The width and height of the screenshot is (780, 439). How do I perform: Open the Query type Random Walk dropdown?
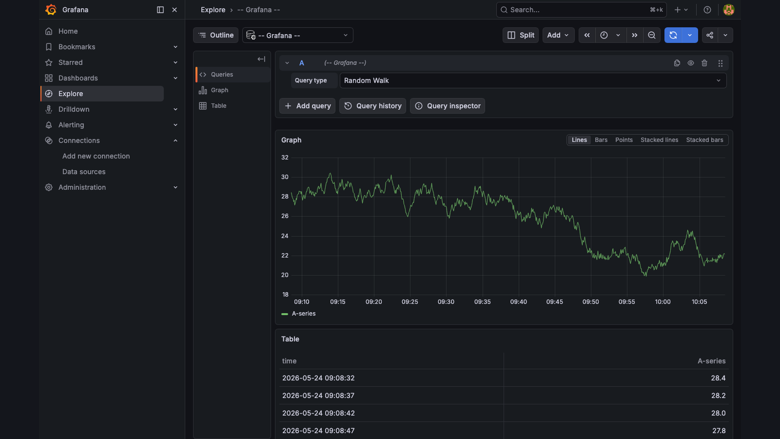pyautogui.click(x=533, y=81)
